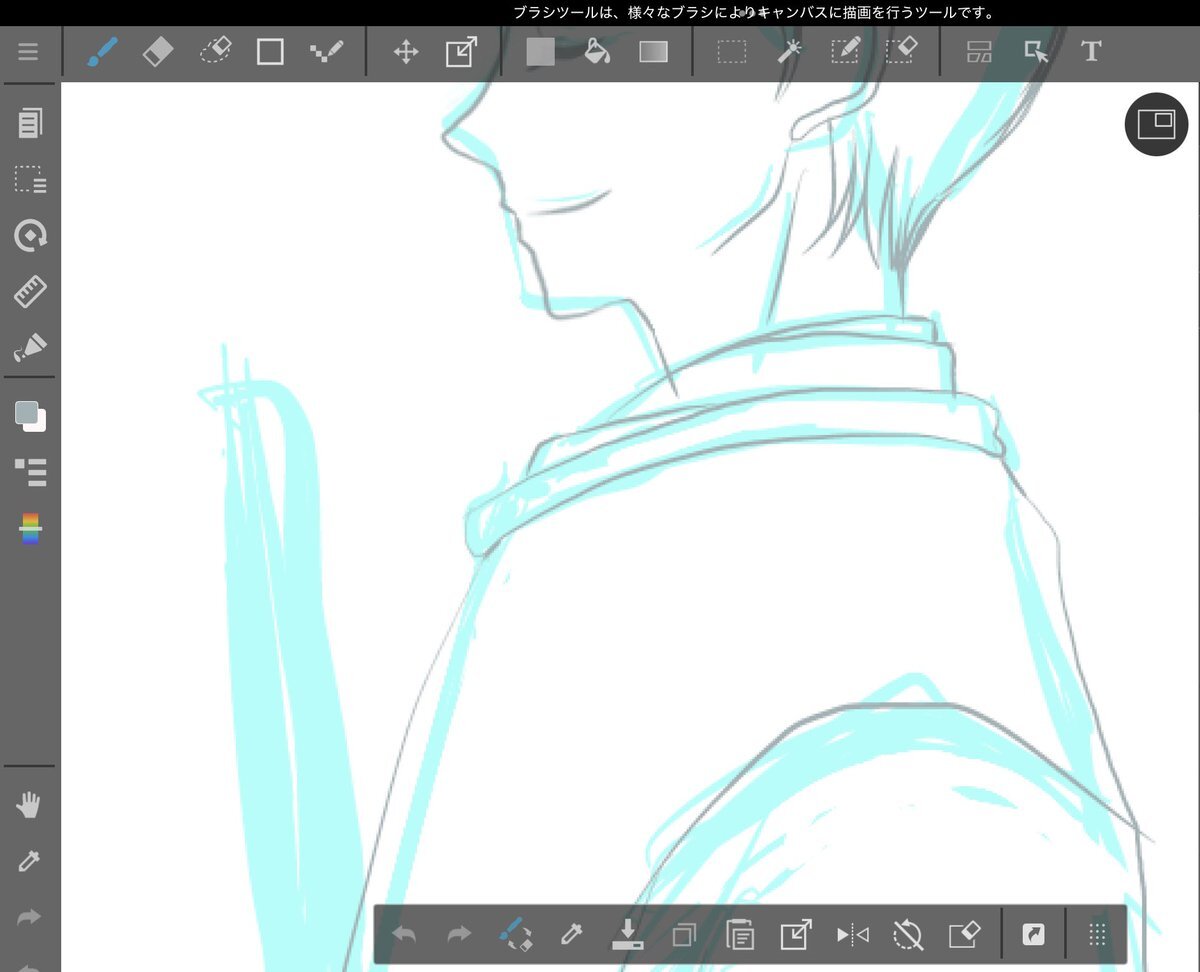Select the Brush tool
1200x972 pixels.
coord(102,52)
